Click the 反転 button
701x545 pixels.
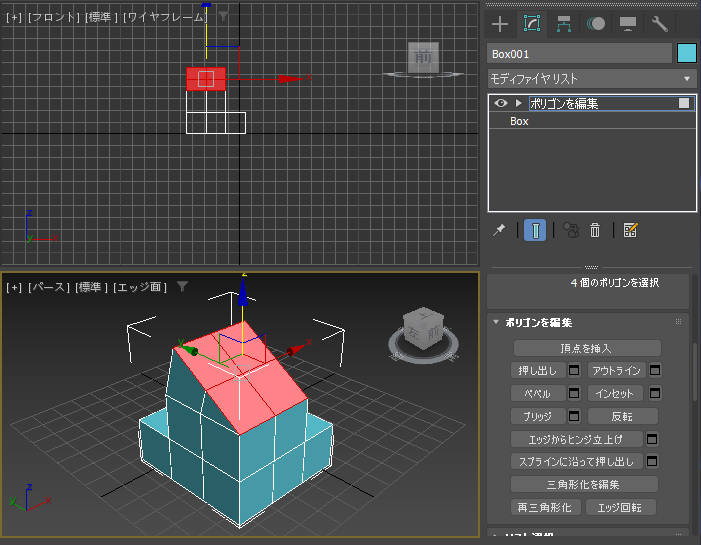(623, 416)
